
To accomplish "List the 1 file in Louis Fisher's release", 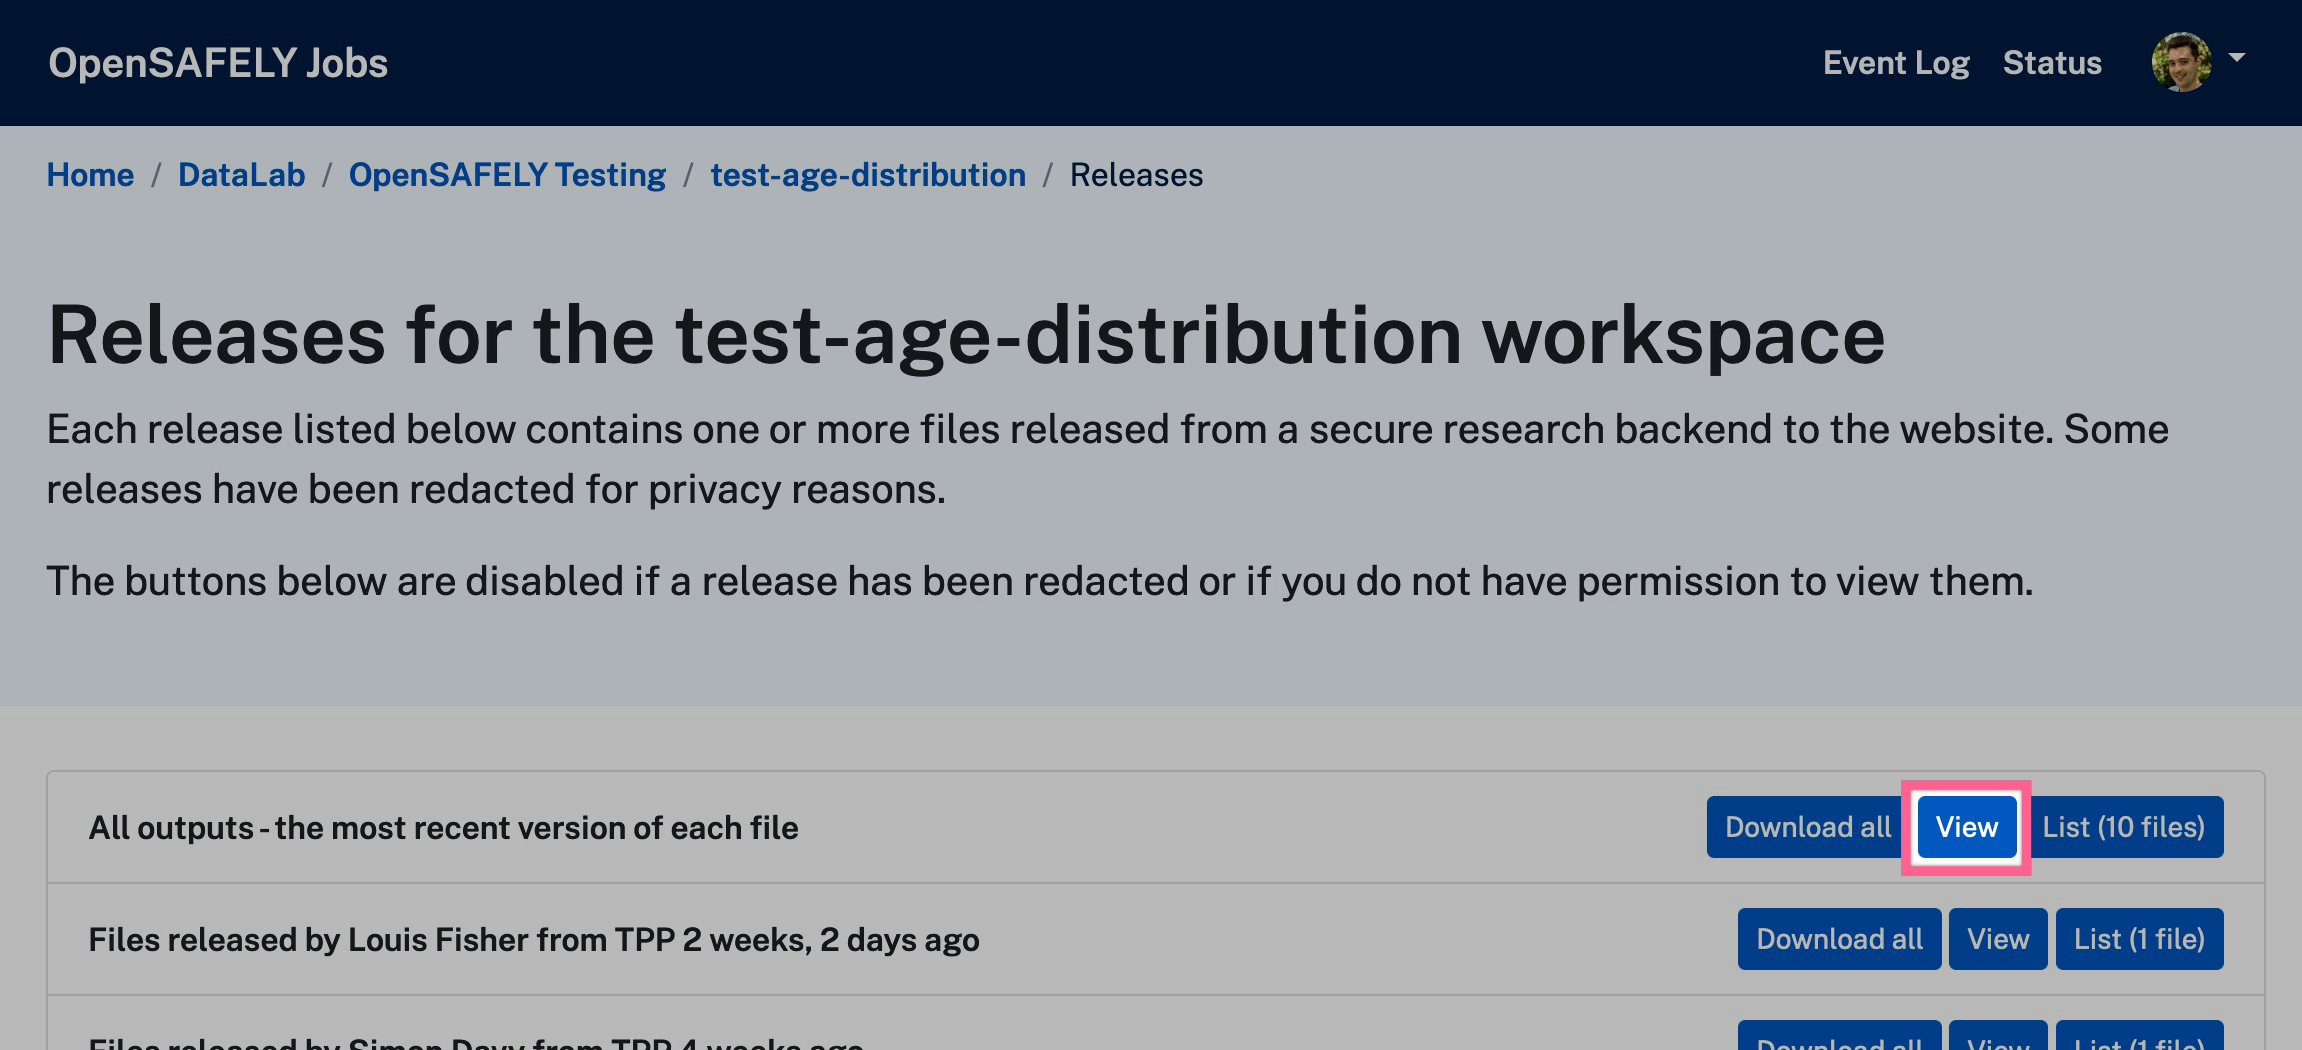I will pos(2139,939).
